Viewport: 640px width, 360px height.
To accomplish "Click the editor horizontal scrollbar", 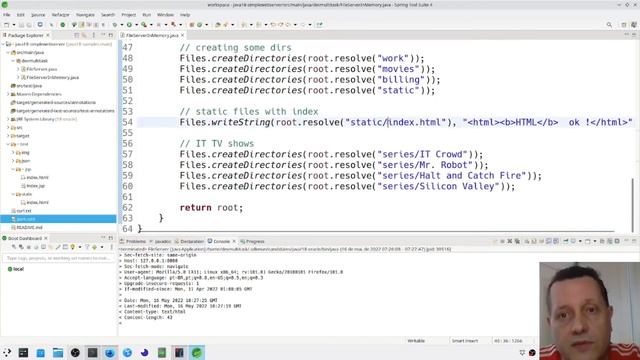I will (376, 231).
